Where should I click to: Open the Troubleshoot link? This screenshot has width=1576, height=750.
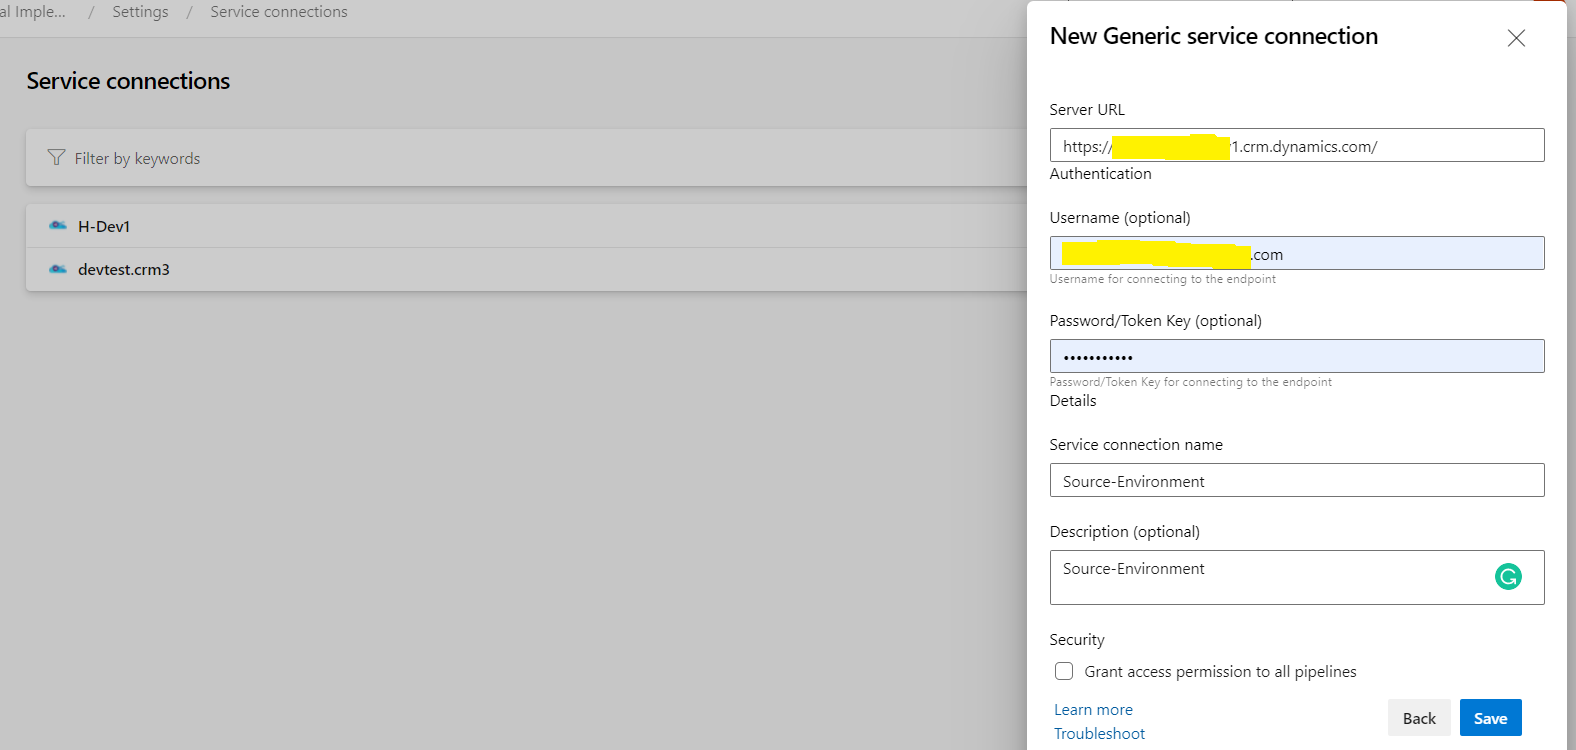(x=1099, y=734)
